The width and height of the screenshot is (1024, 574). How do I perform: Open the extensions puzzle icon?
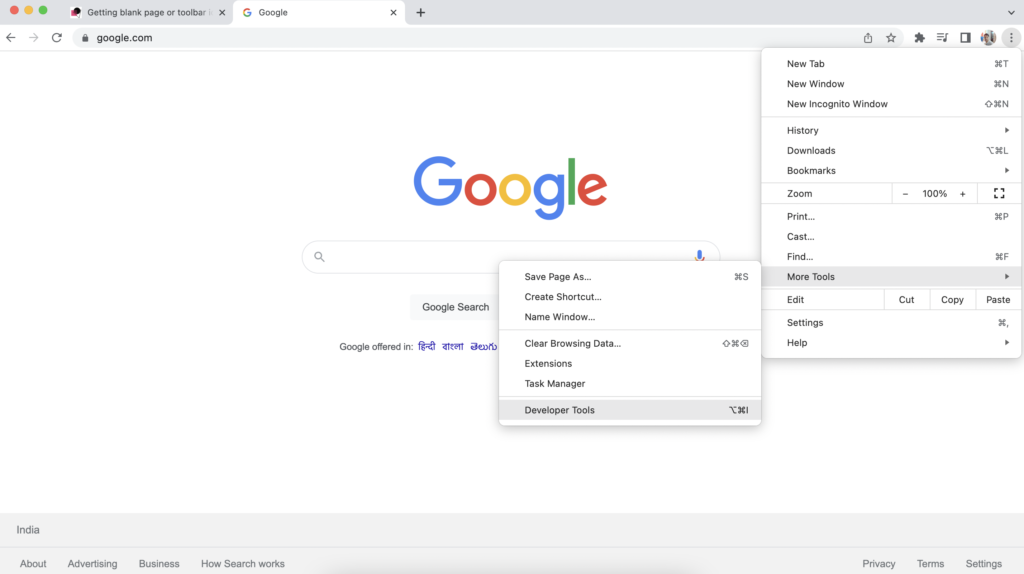click(x=920, y=38)
